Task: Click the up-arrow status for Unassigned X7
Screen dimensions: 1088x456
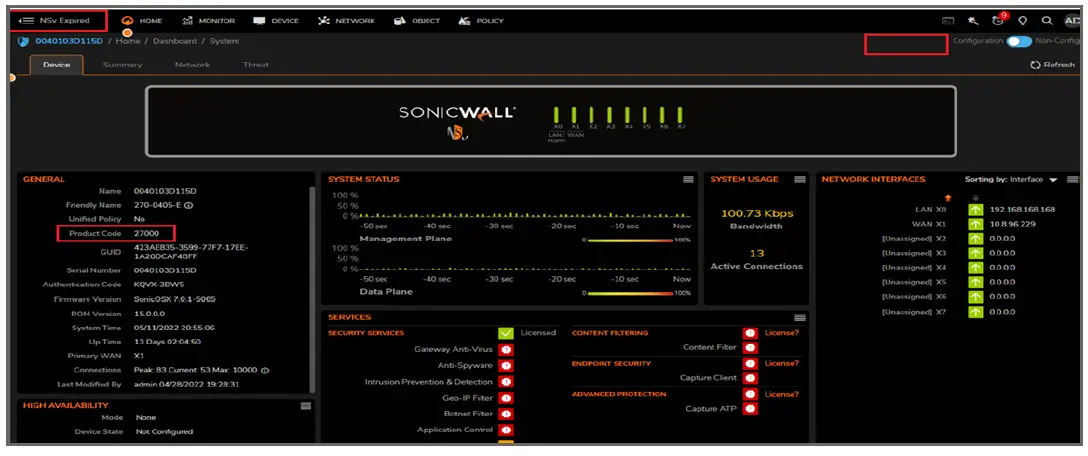Action: 976,312
